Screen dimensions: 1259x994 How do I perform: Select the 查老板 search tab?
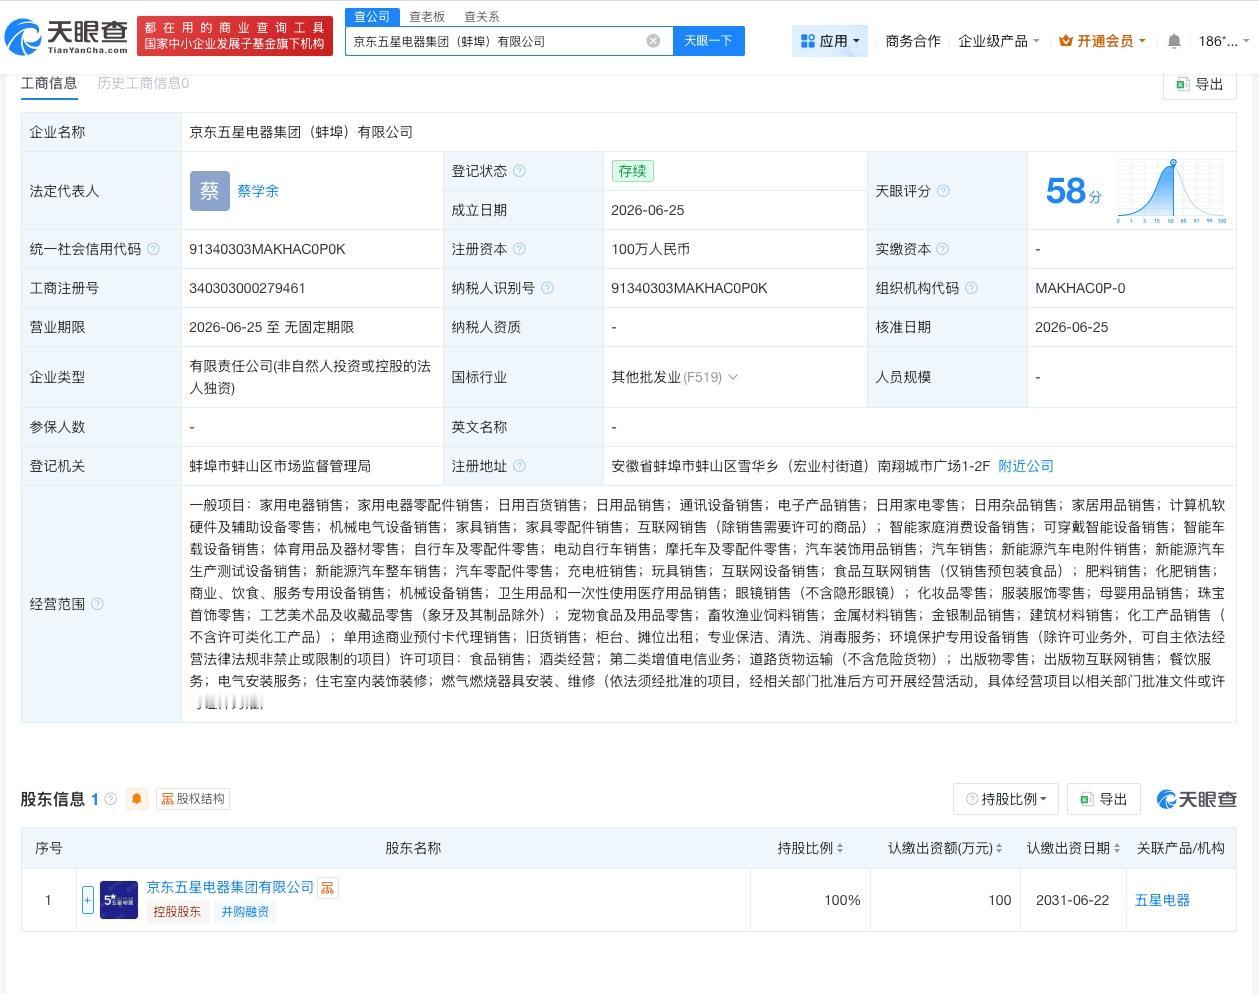(427, 17)
